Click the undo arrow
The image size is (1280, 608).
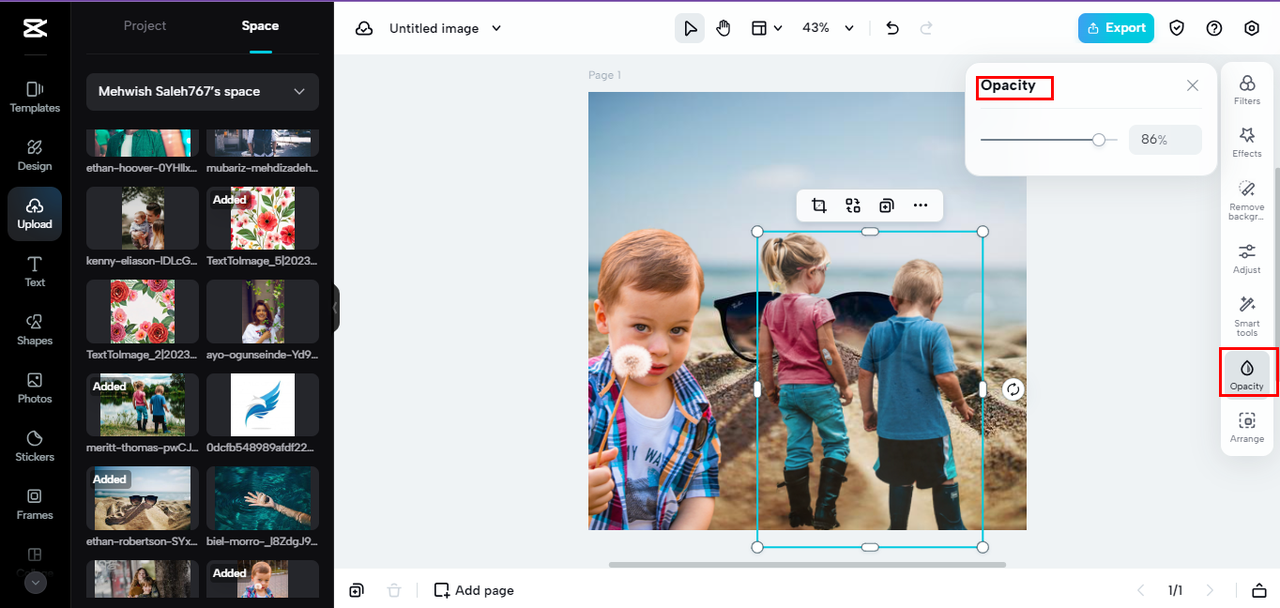click(x=893, y=28)
